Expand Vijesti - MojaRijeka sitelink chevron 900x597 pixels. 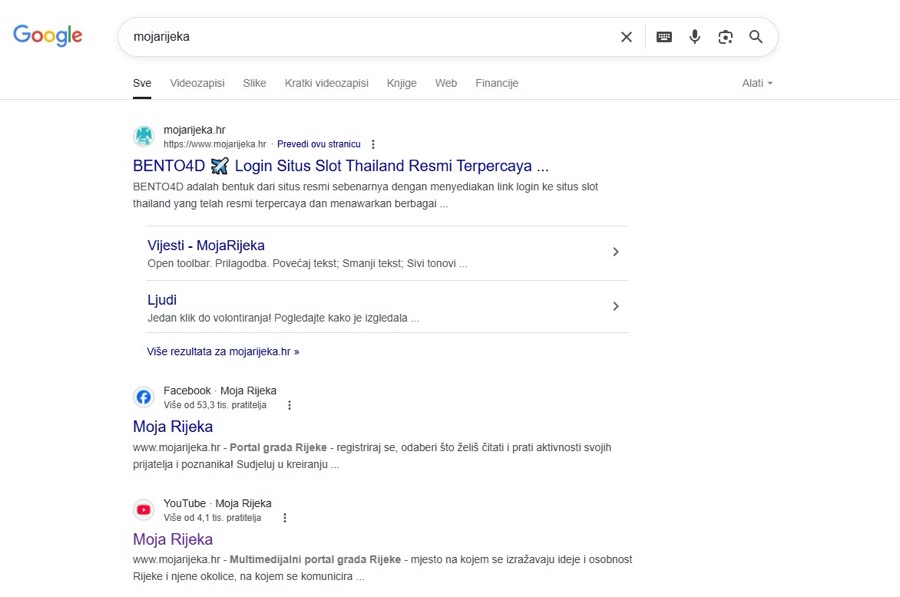pyautogui.click(x=616, y=252)
